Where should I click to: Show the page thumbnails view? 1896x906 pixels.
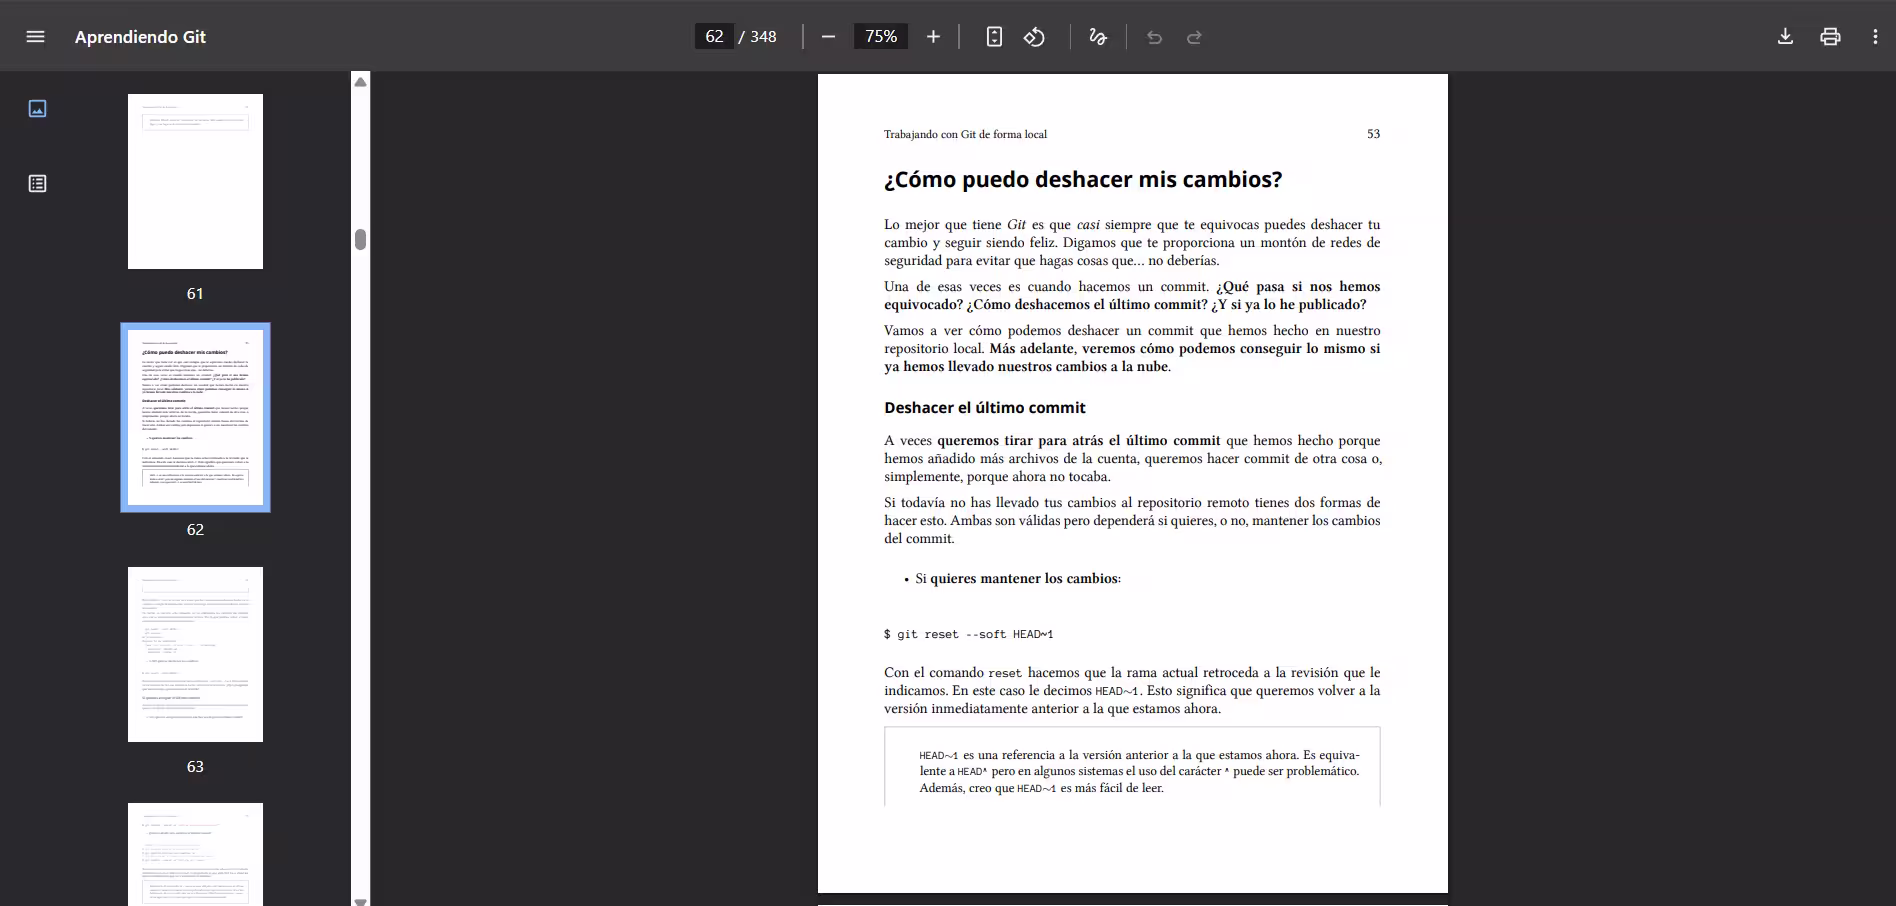(x=37, y=109)
